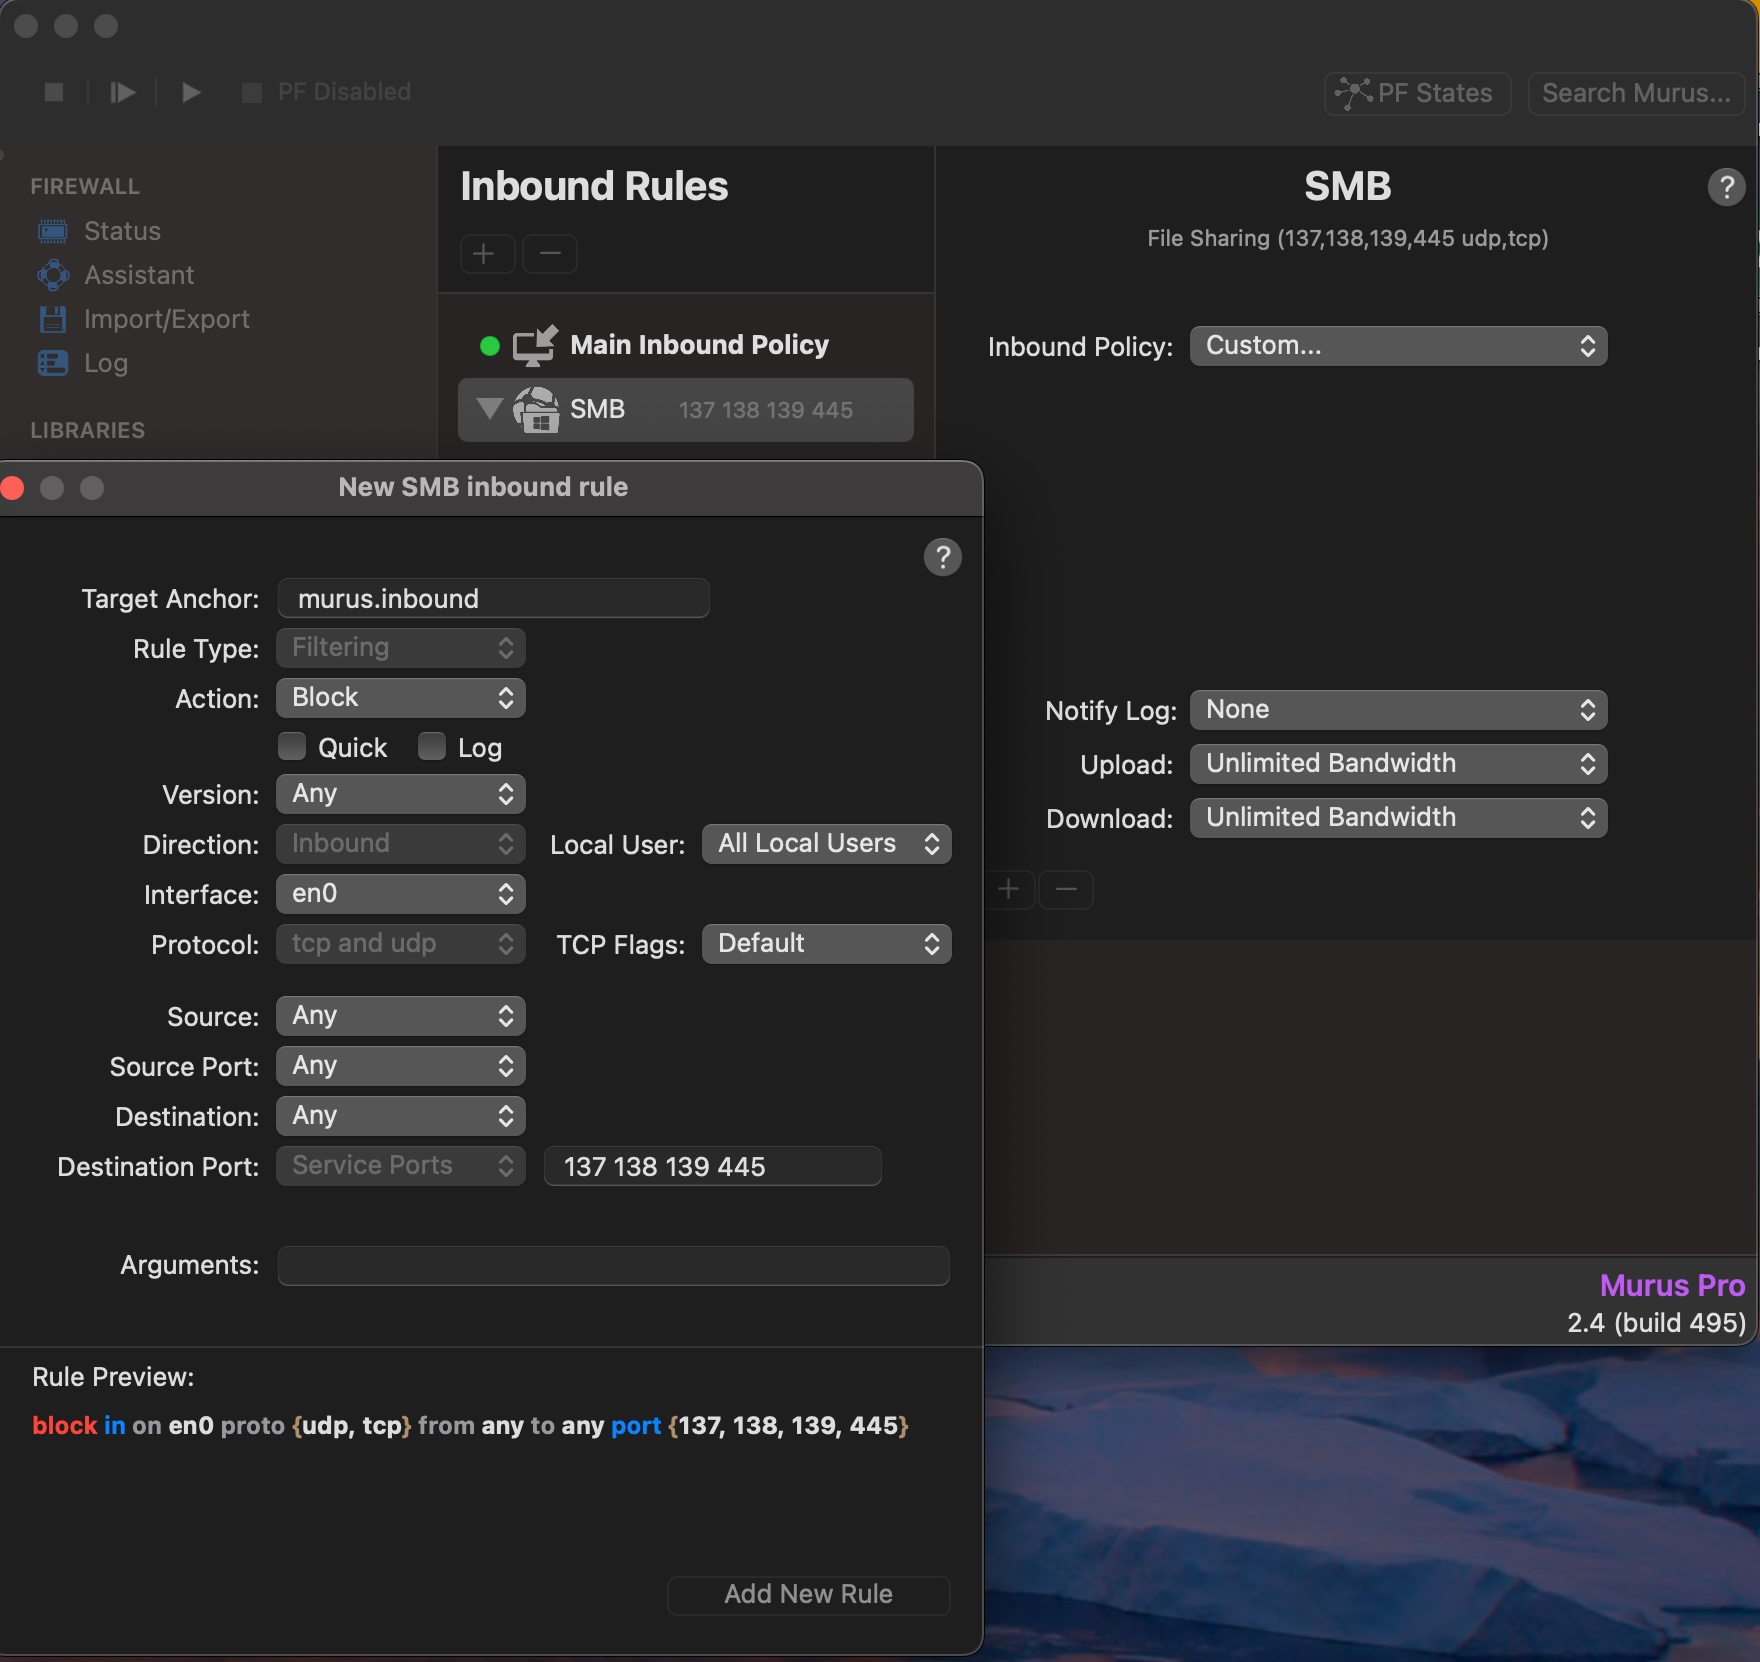Open the Destination Port Service Ports dropdown

400,1166
